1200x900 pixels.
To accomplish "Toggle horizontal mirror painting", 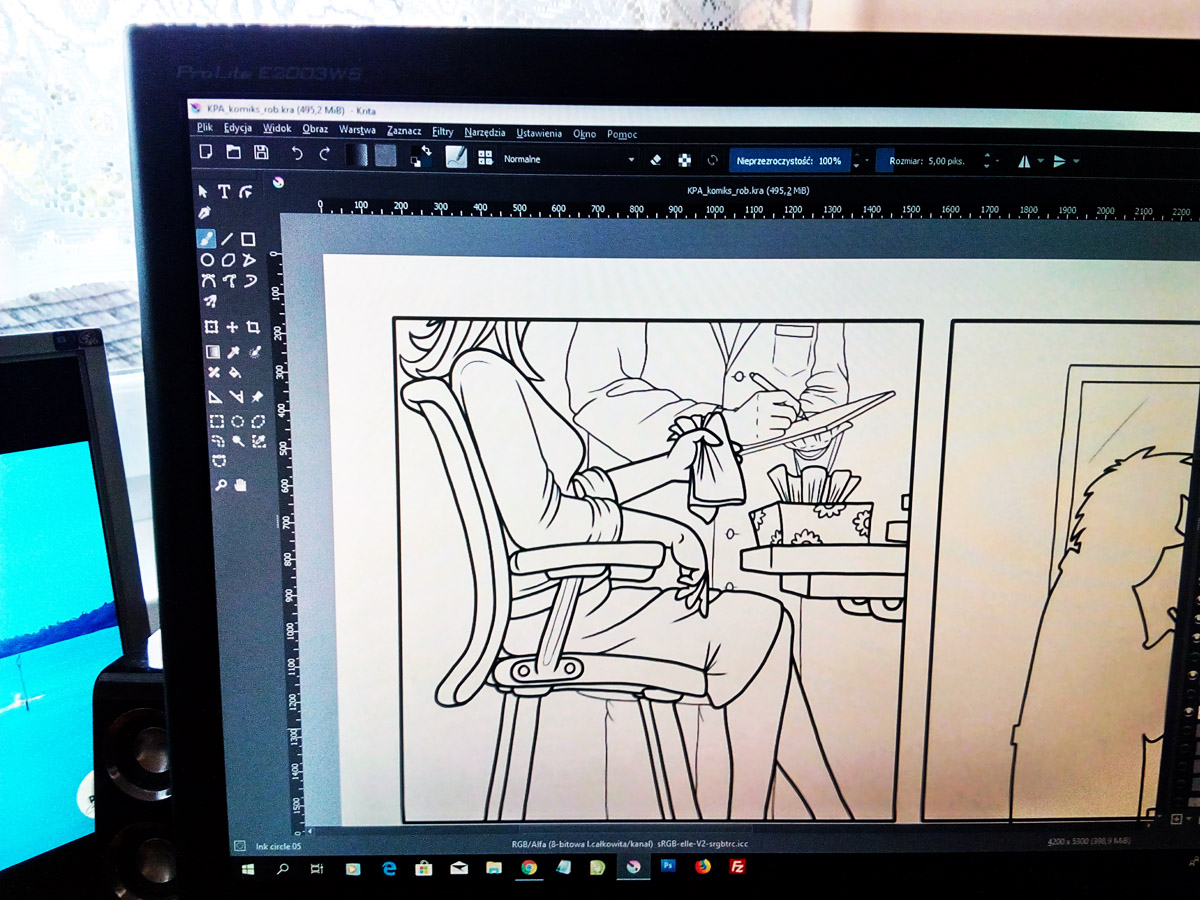I will [x=1023, y=161].
